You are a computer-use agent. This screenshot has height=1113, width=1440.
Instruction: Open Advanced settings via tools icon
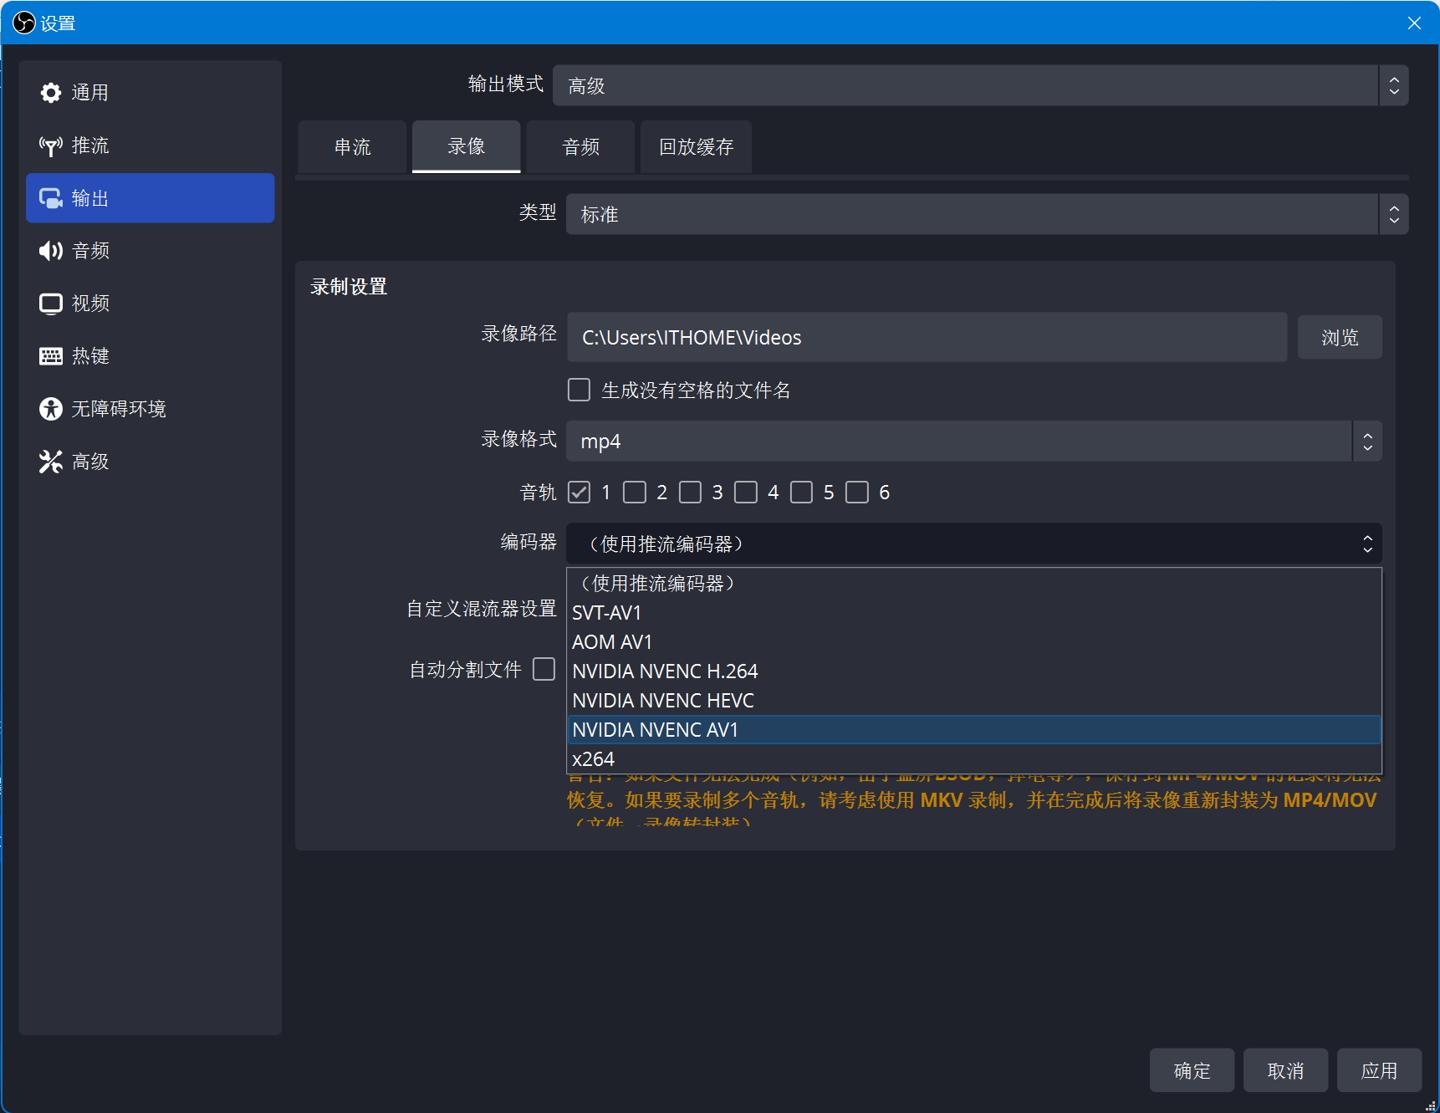click(50, 462)
